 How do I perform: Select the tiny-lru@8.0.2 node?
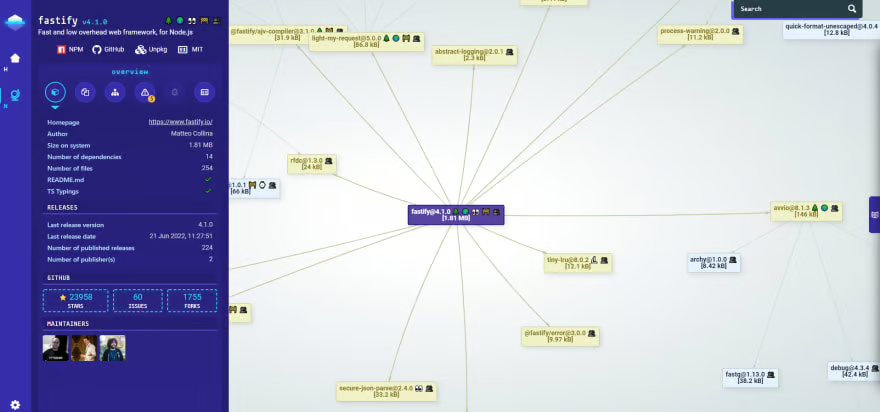(578, 263)
